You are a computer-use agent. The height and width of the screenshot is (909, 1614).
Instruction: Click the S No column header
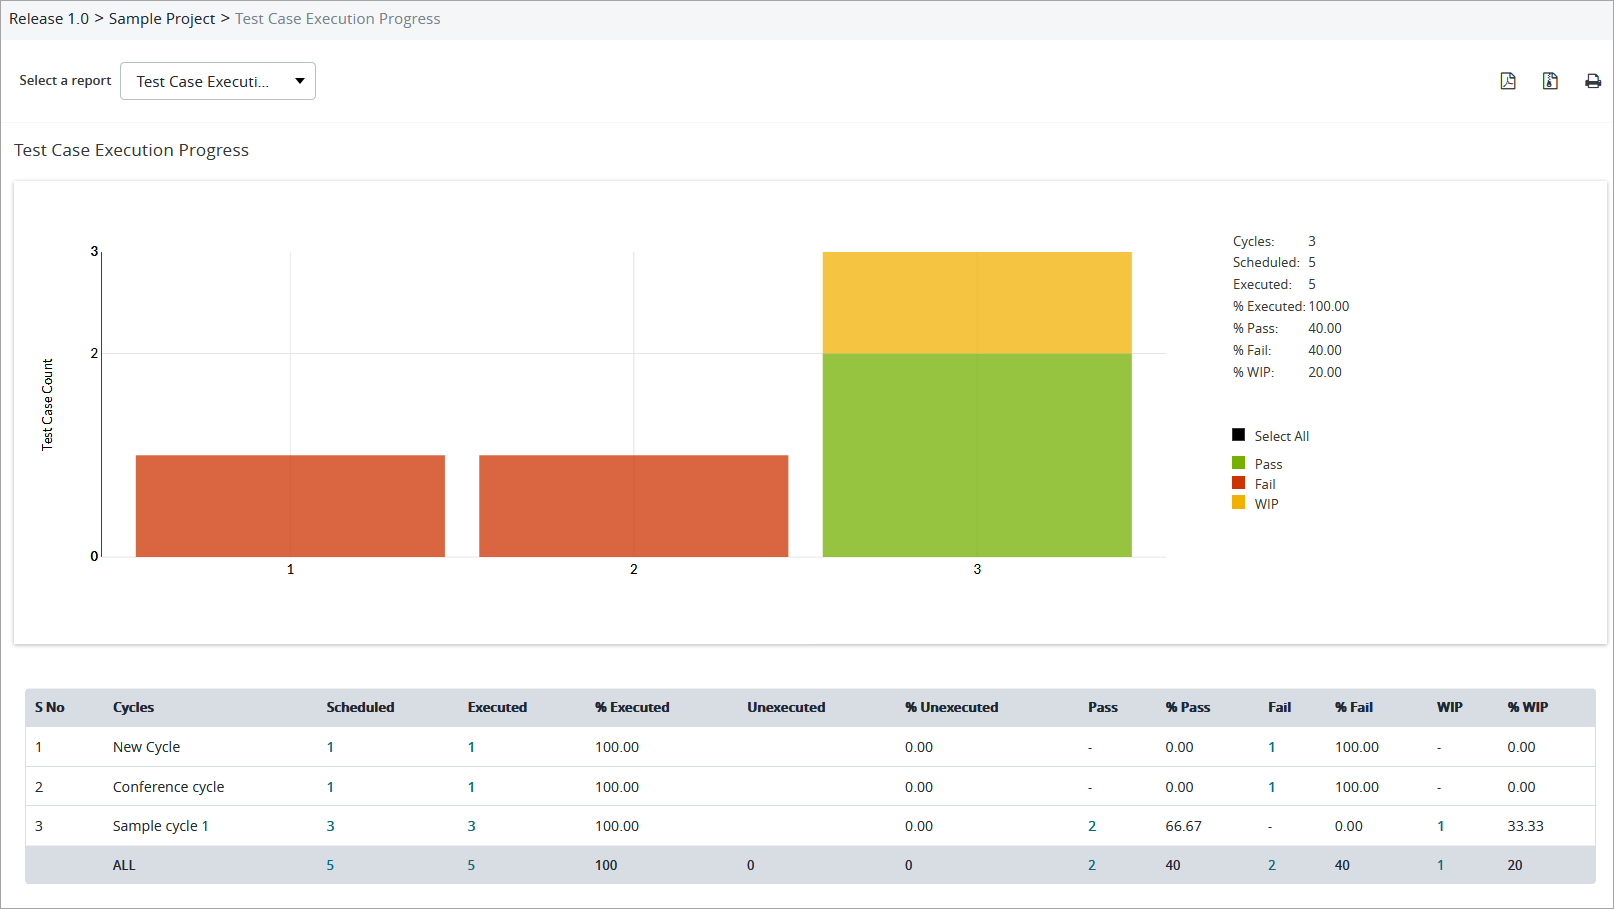tap(50, 707)
